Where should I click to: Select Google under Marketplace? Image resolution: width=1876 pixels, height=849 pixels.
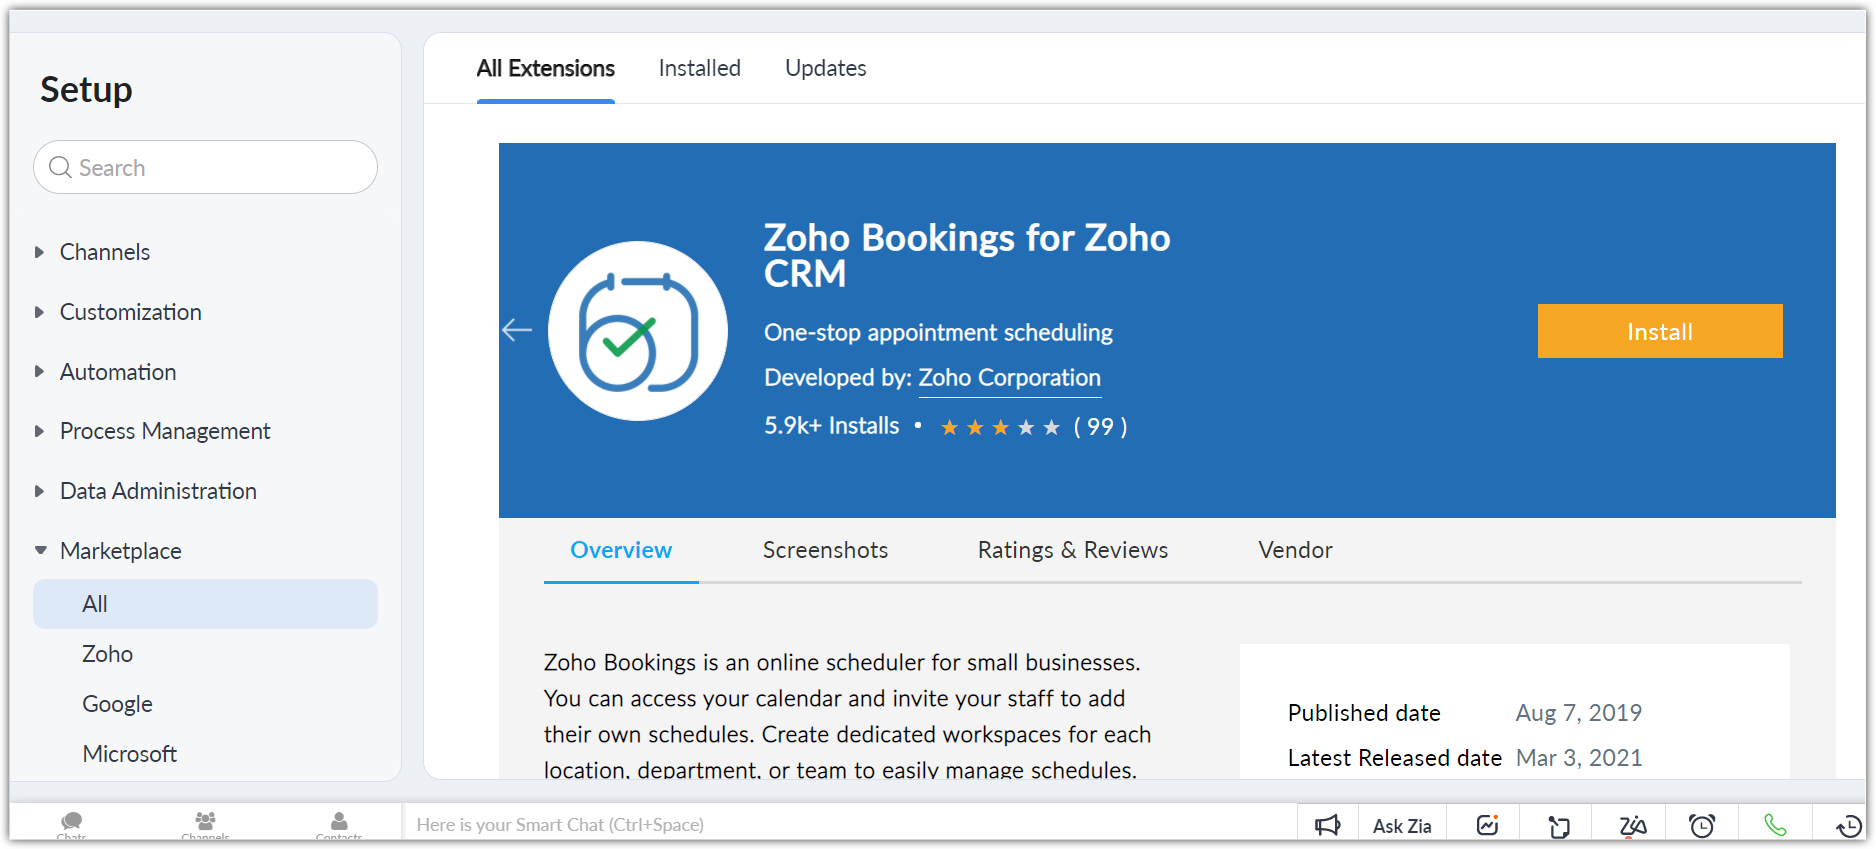[x=117, y=704]
